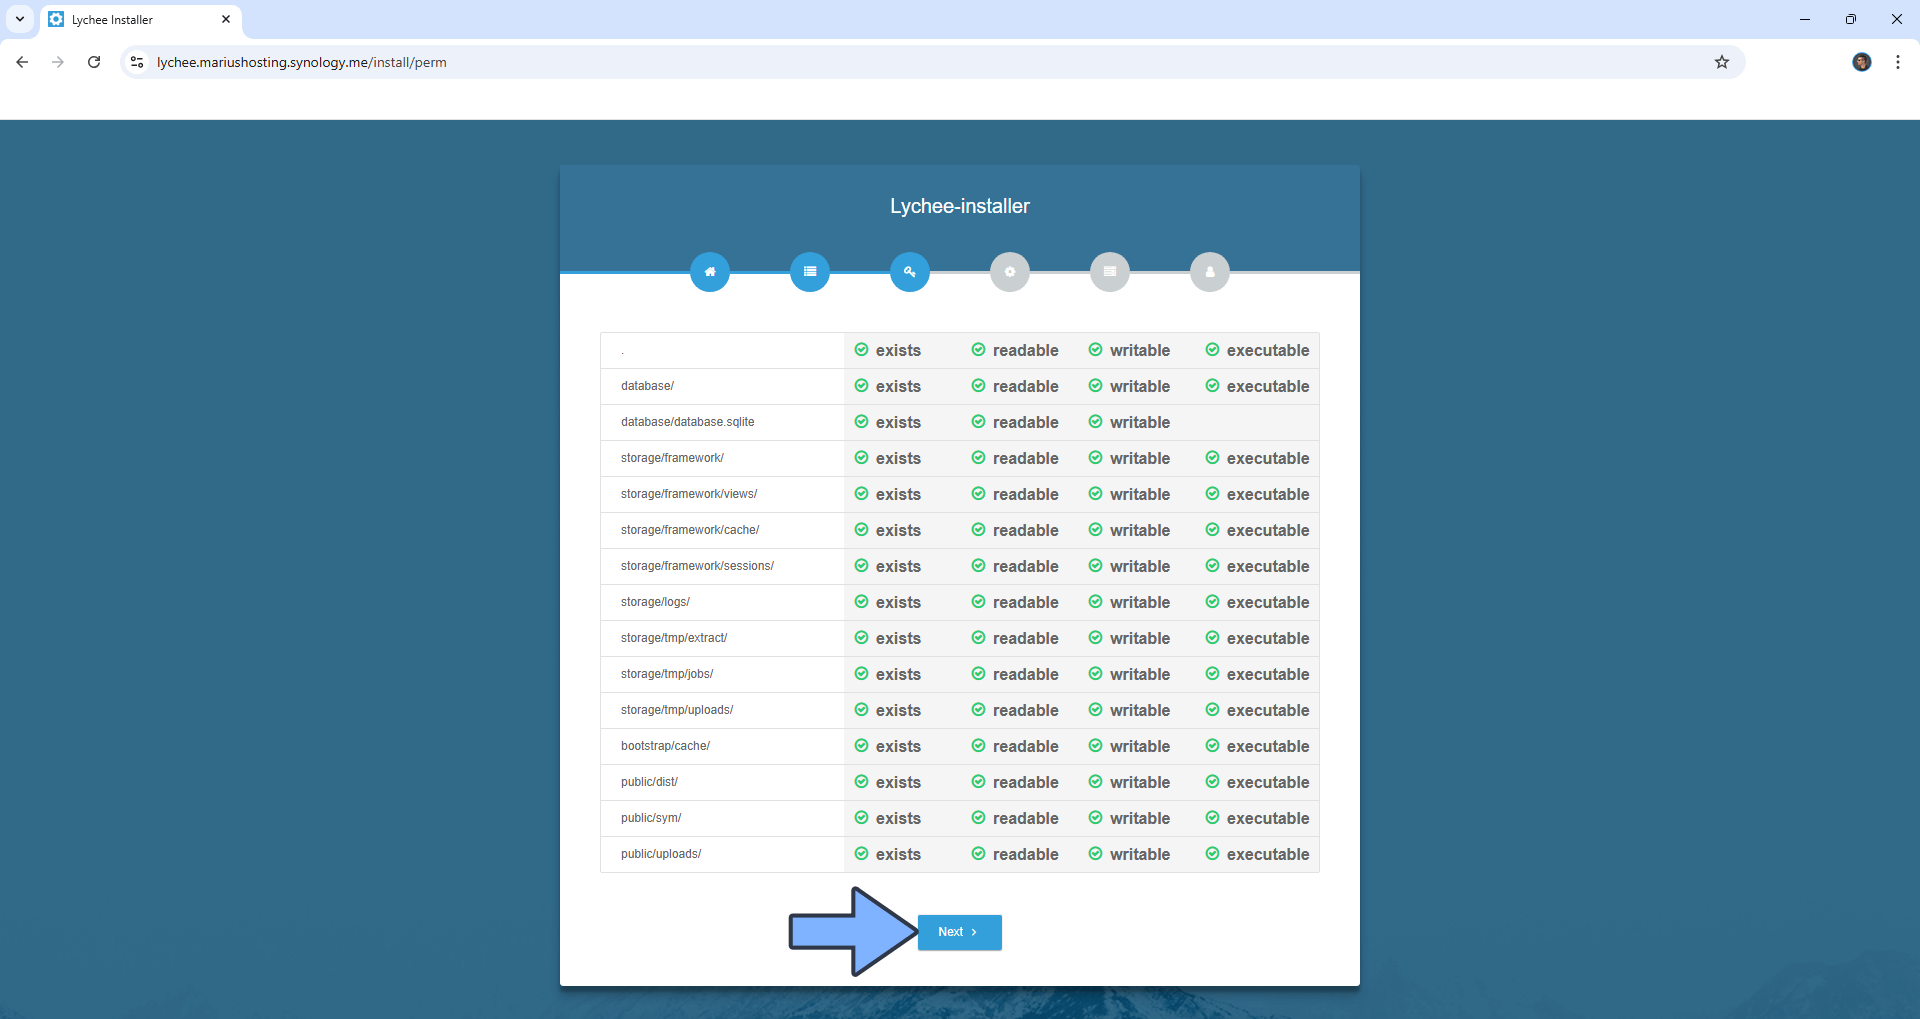
Task: Click the public/sym/ row label
Action: (651, 818)
